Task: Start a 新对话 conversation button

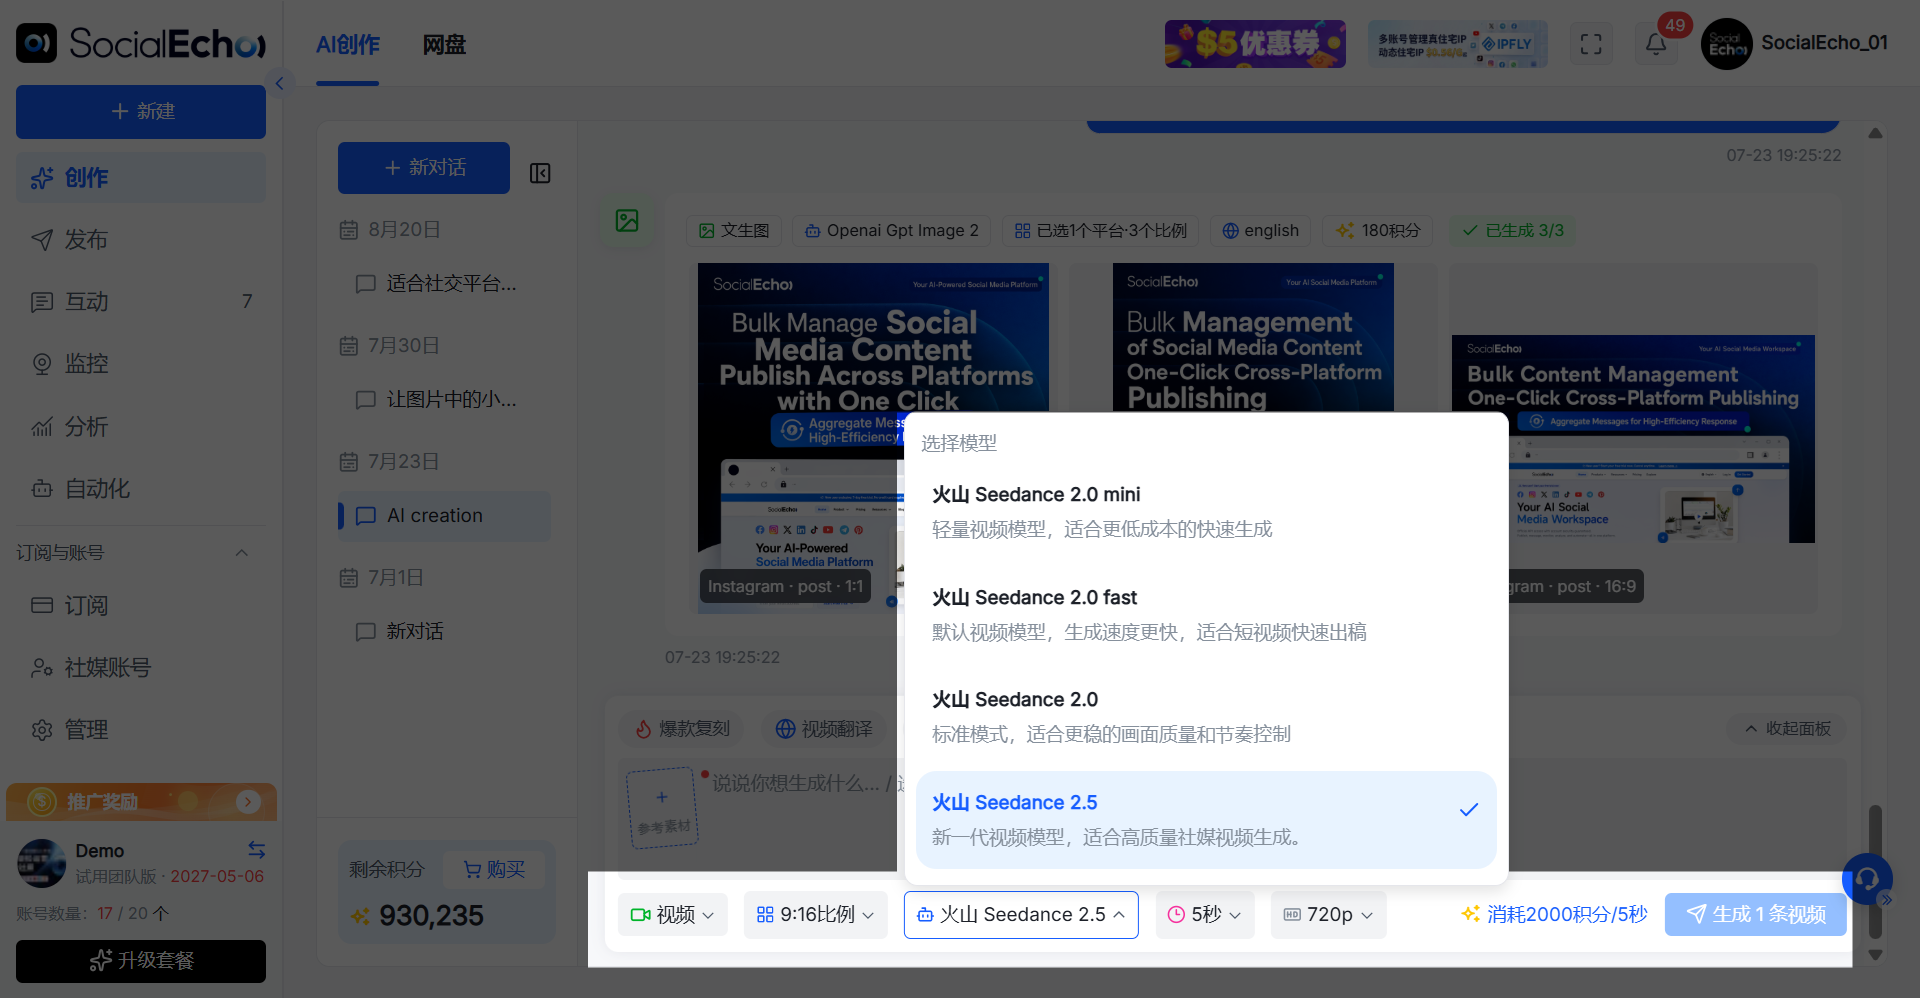Action: [x=424, y=168]
